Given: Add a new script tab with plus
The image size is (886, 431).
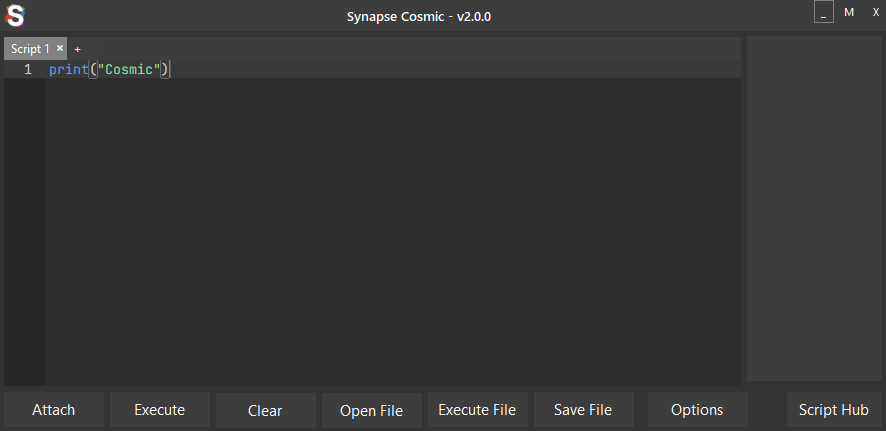Looking at the screenshot, I should [x=78, y=49].
